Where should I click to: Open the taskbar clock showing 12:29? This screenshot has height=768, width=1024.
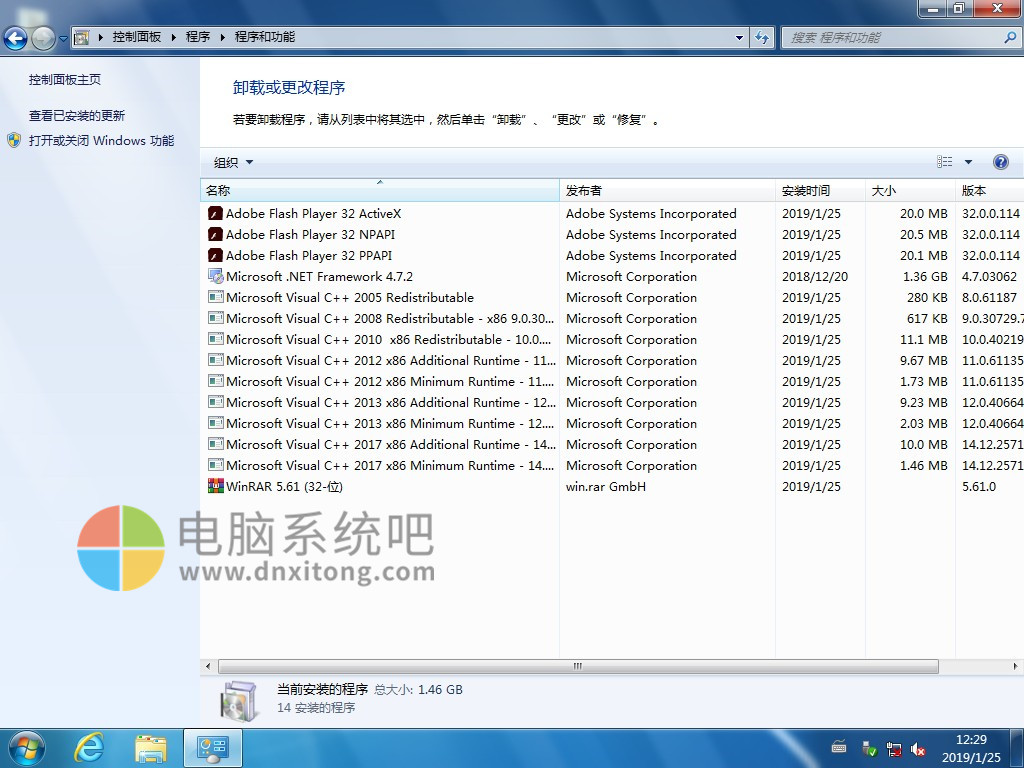(971, 748)
